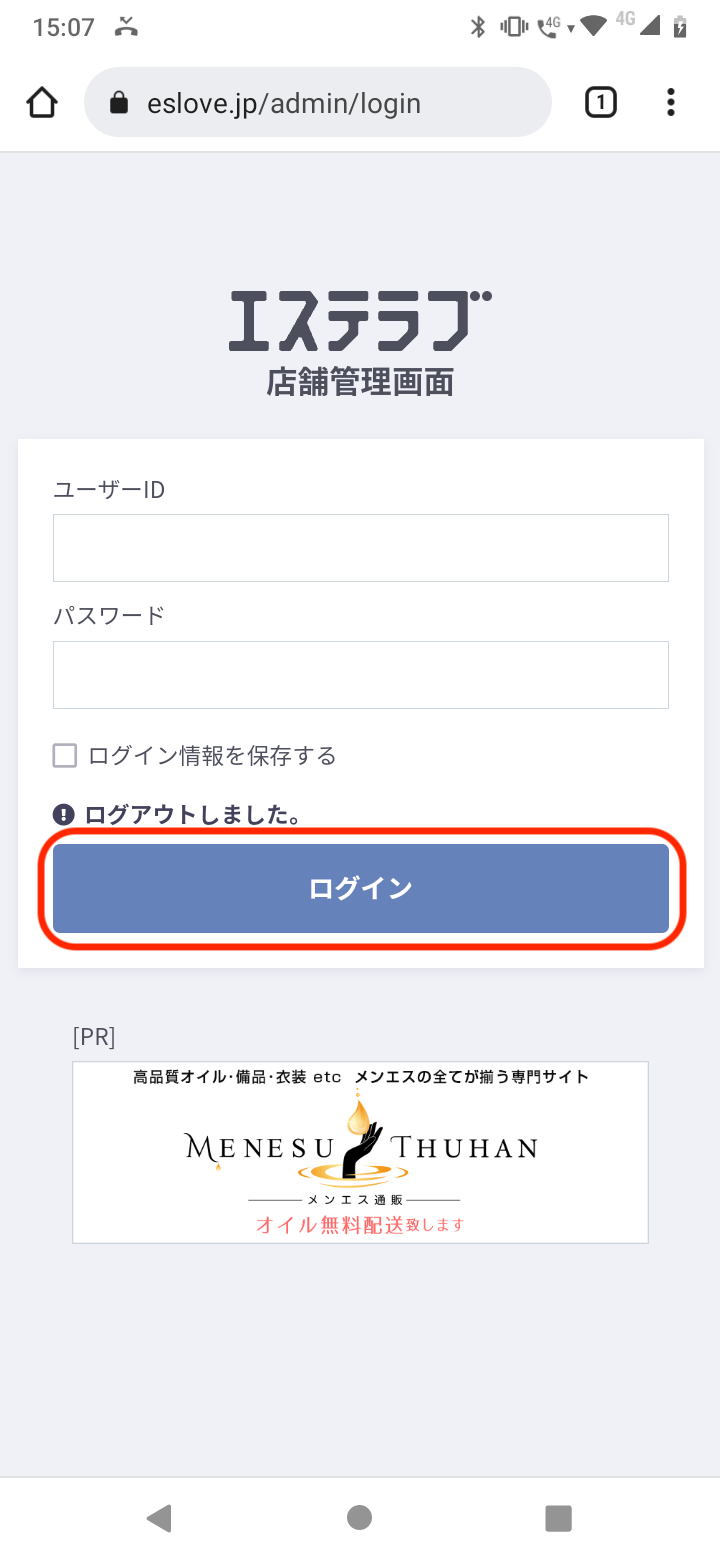Tap the missed call notification icon
Screen dimensions: 720x1560
126,27
